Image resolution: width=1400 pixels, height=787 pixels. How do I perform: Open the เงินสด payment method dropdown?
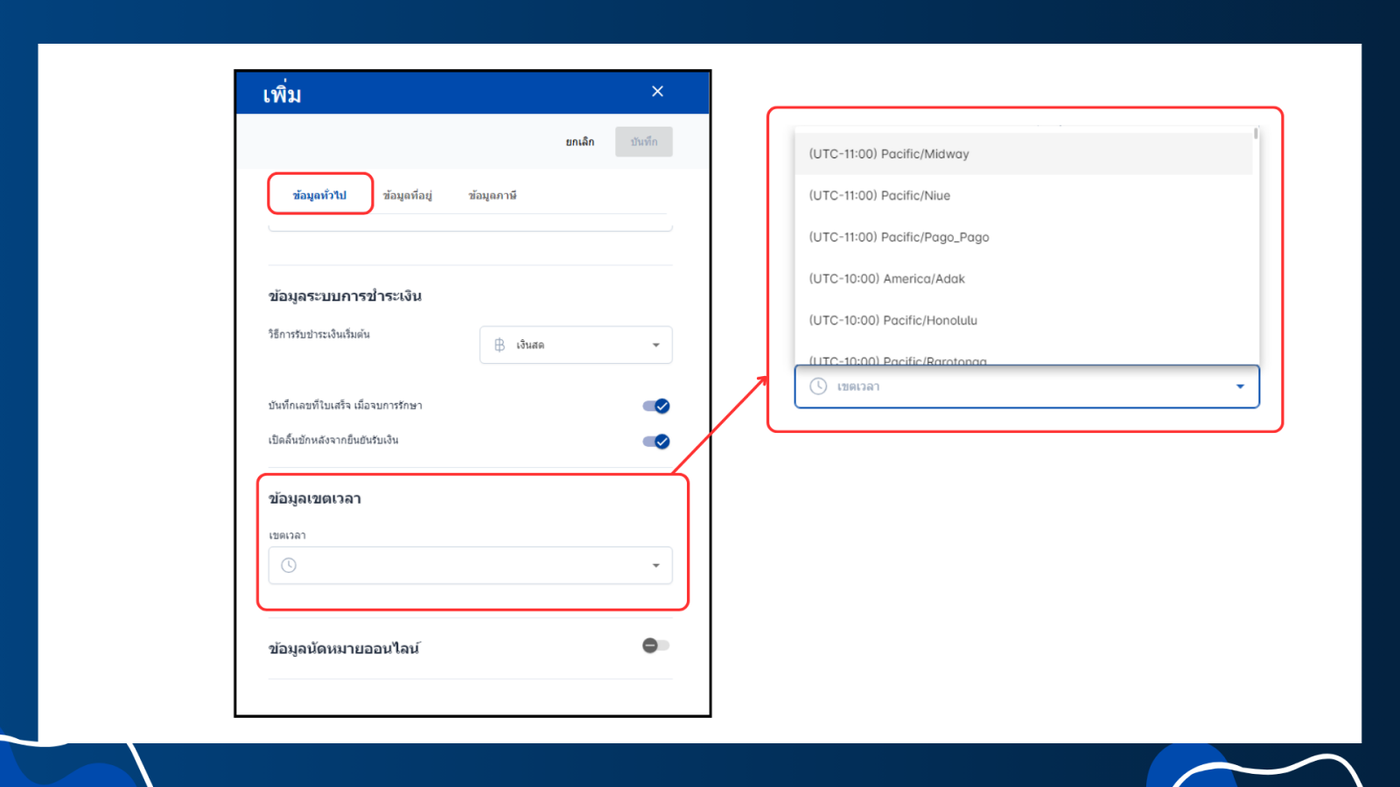(x=576, y=345)
